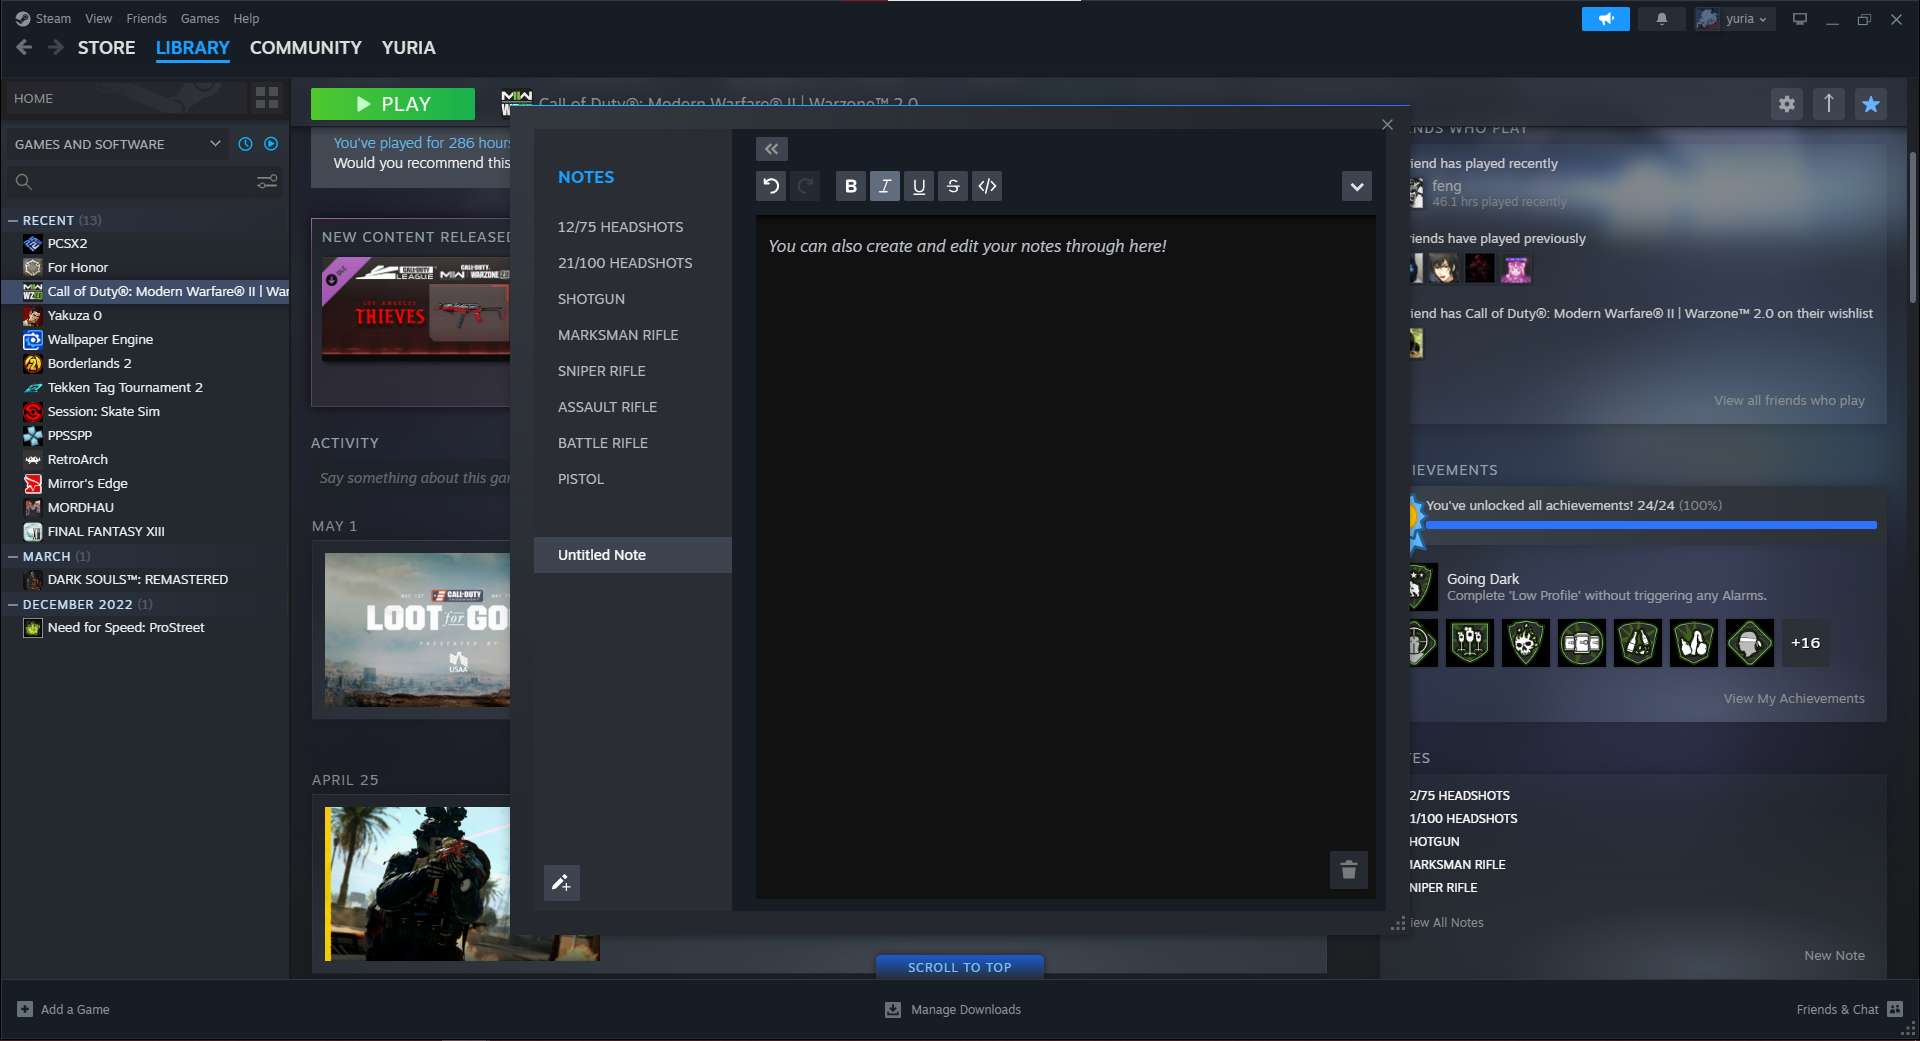This screenshot has width=1920, height=1041.
Task: Expand the GAMES AND SOFTWARE filter dropdown
Action: [x=117, y=144]
